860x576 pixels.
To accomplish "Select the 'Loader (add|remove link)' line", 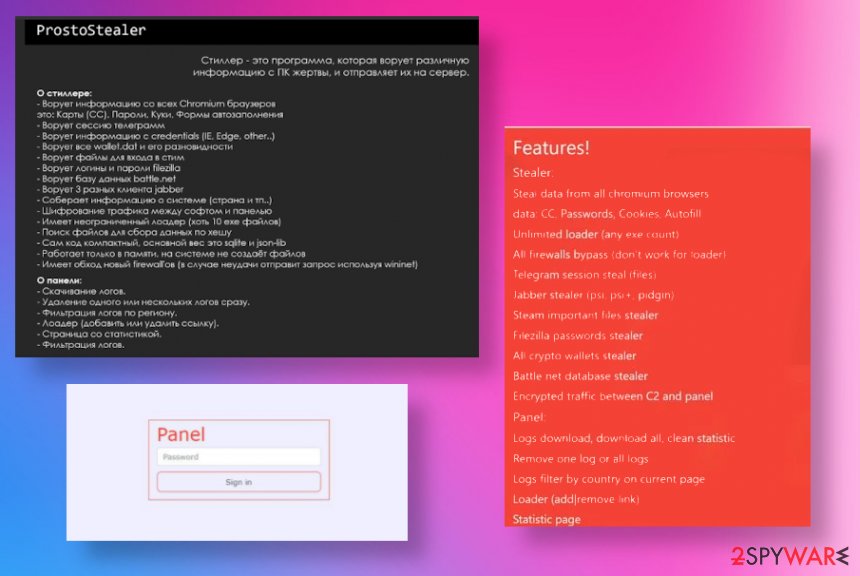I will pyautogui.click(x=576, y=499).
